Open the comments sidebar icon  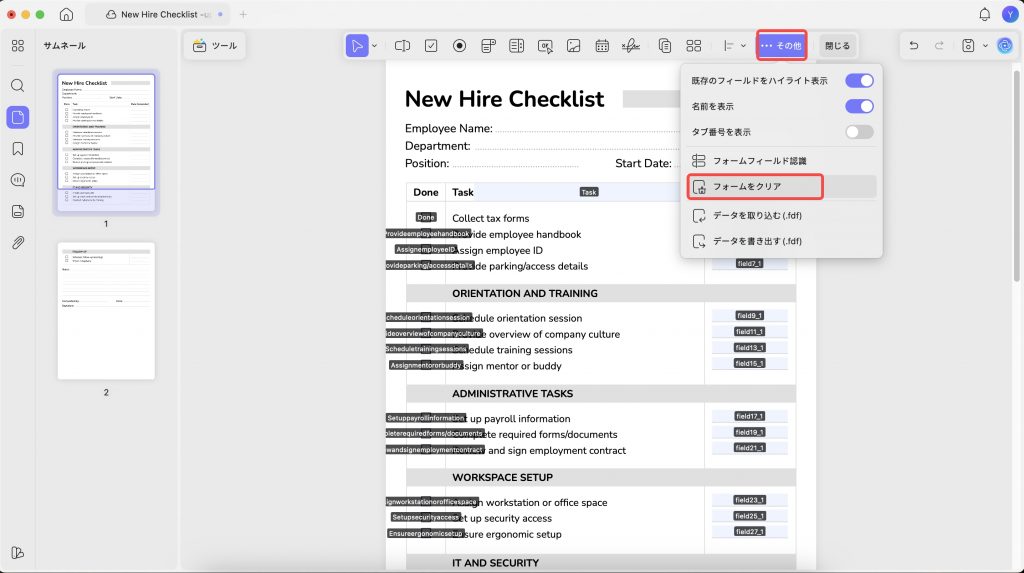(x=18, y=180)
